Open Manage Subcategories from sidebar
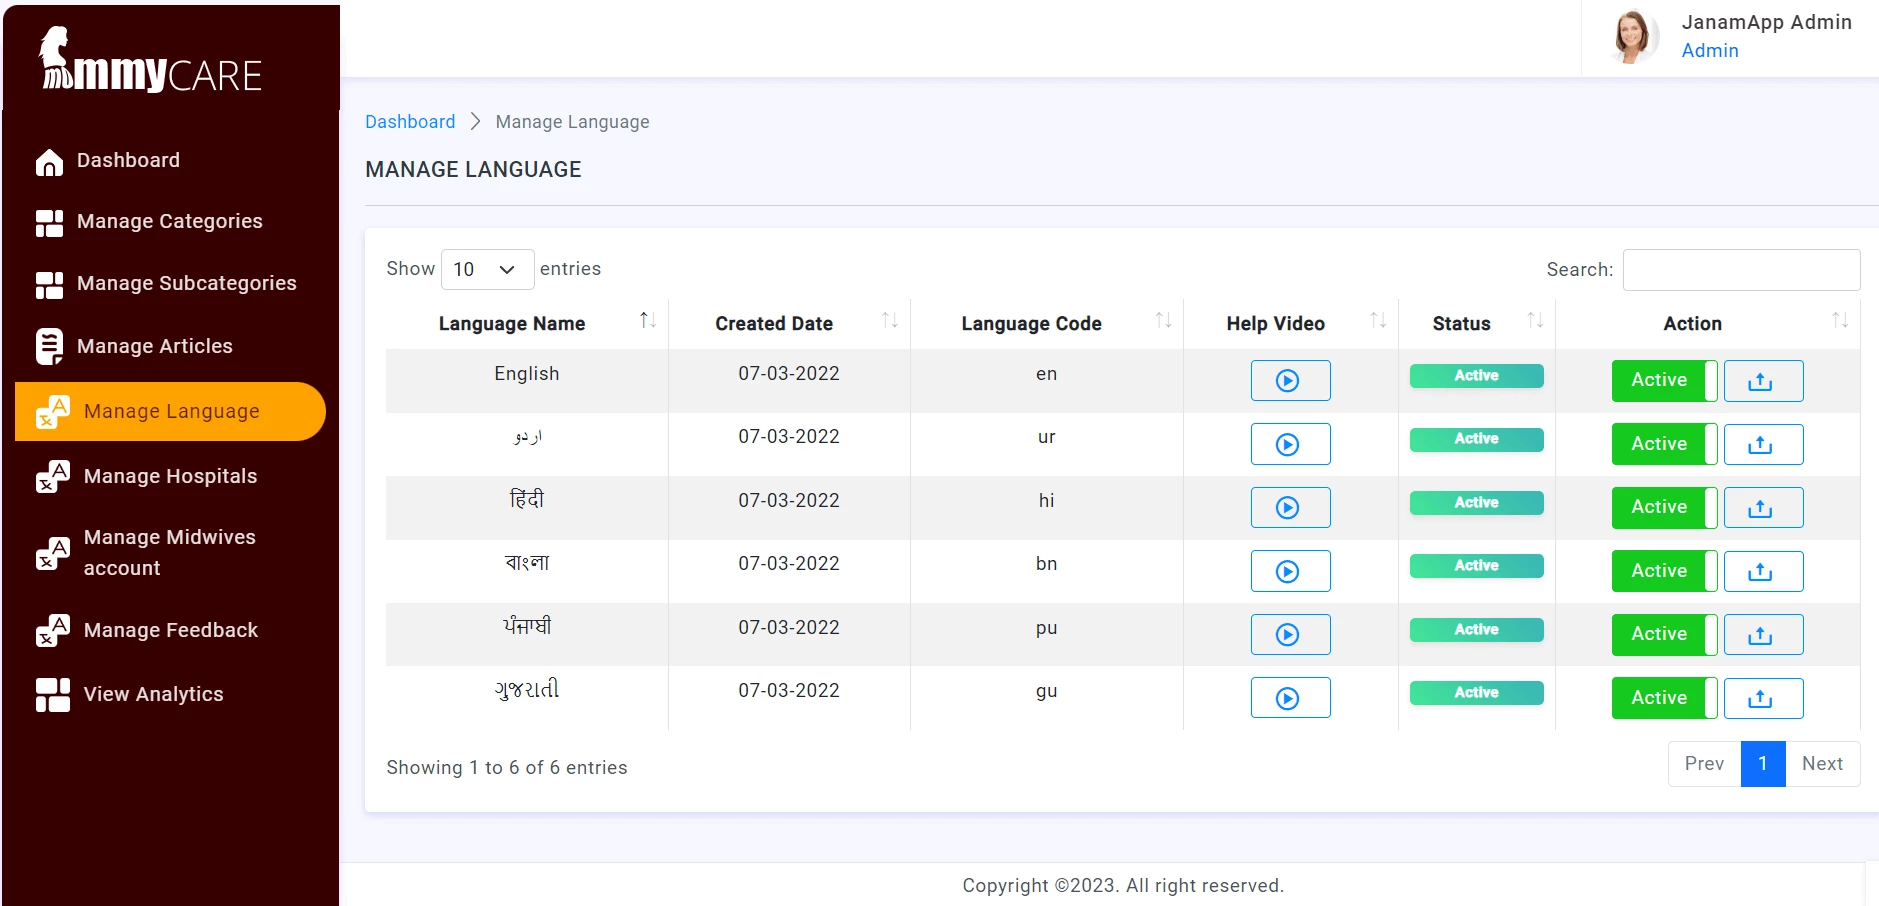Screen dimensions: 1879x906 tap(50, 283)
